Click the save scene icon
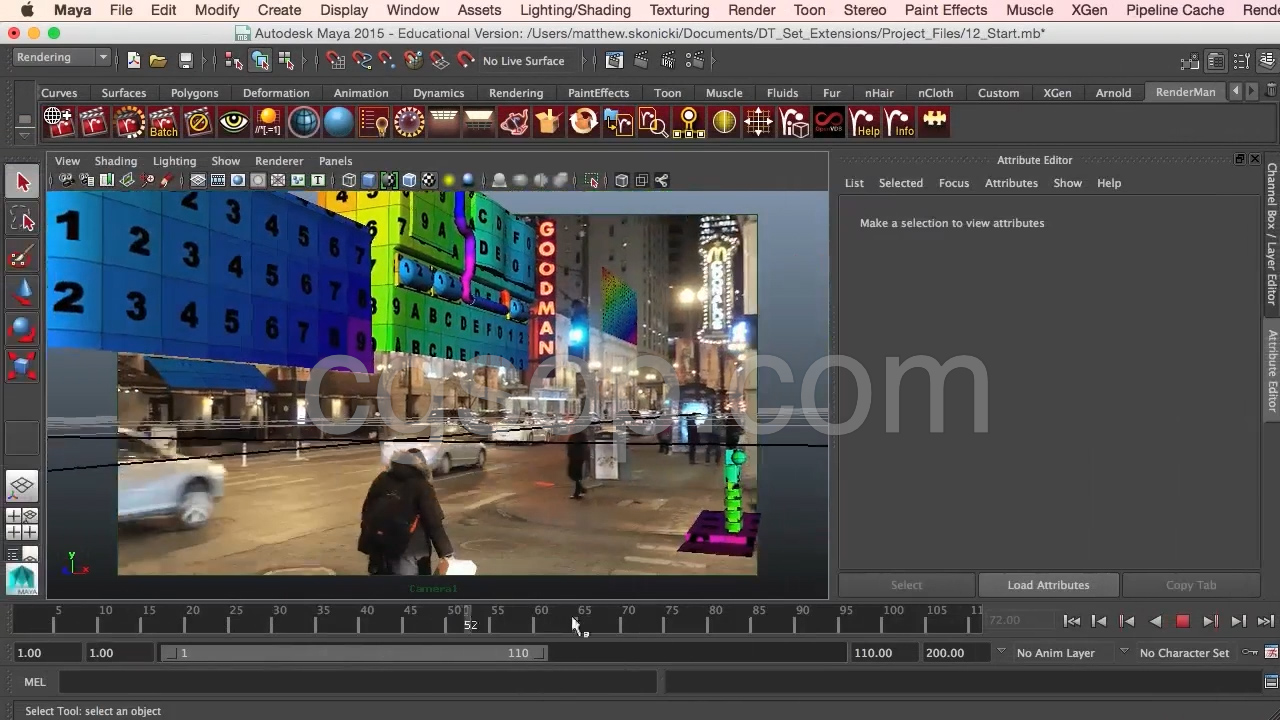1280x720 pixels. (186, 61)
